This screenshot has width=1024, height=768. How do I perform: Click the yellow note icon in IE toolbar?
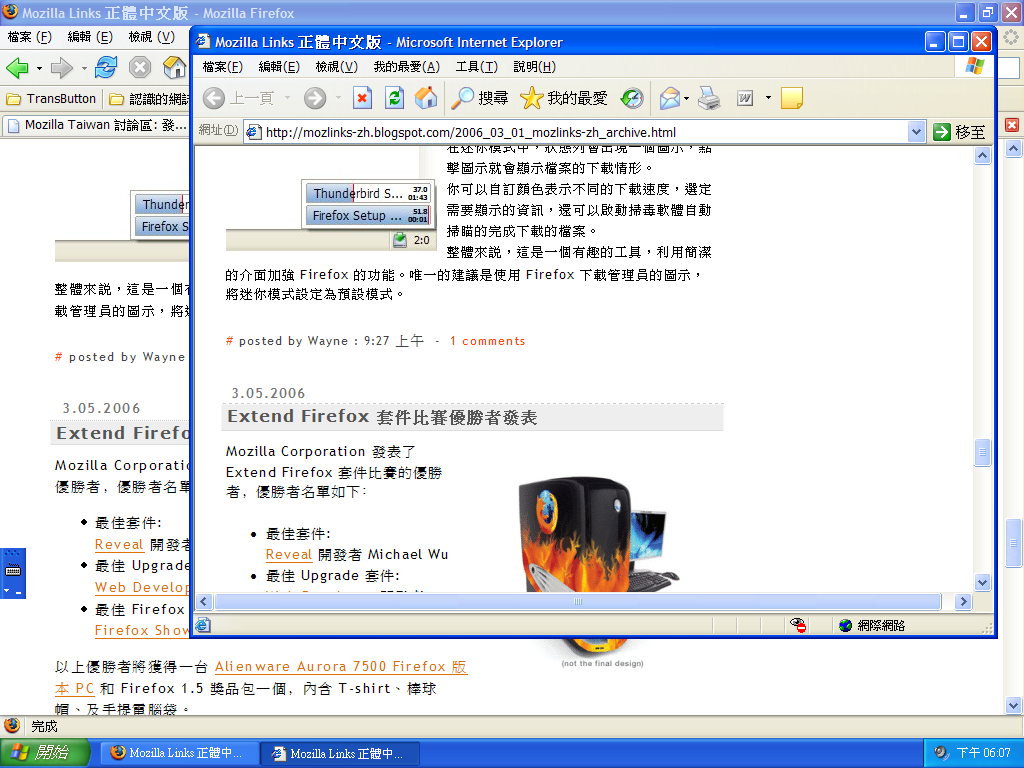792,99
